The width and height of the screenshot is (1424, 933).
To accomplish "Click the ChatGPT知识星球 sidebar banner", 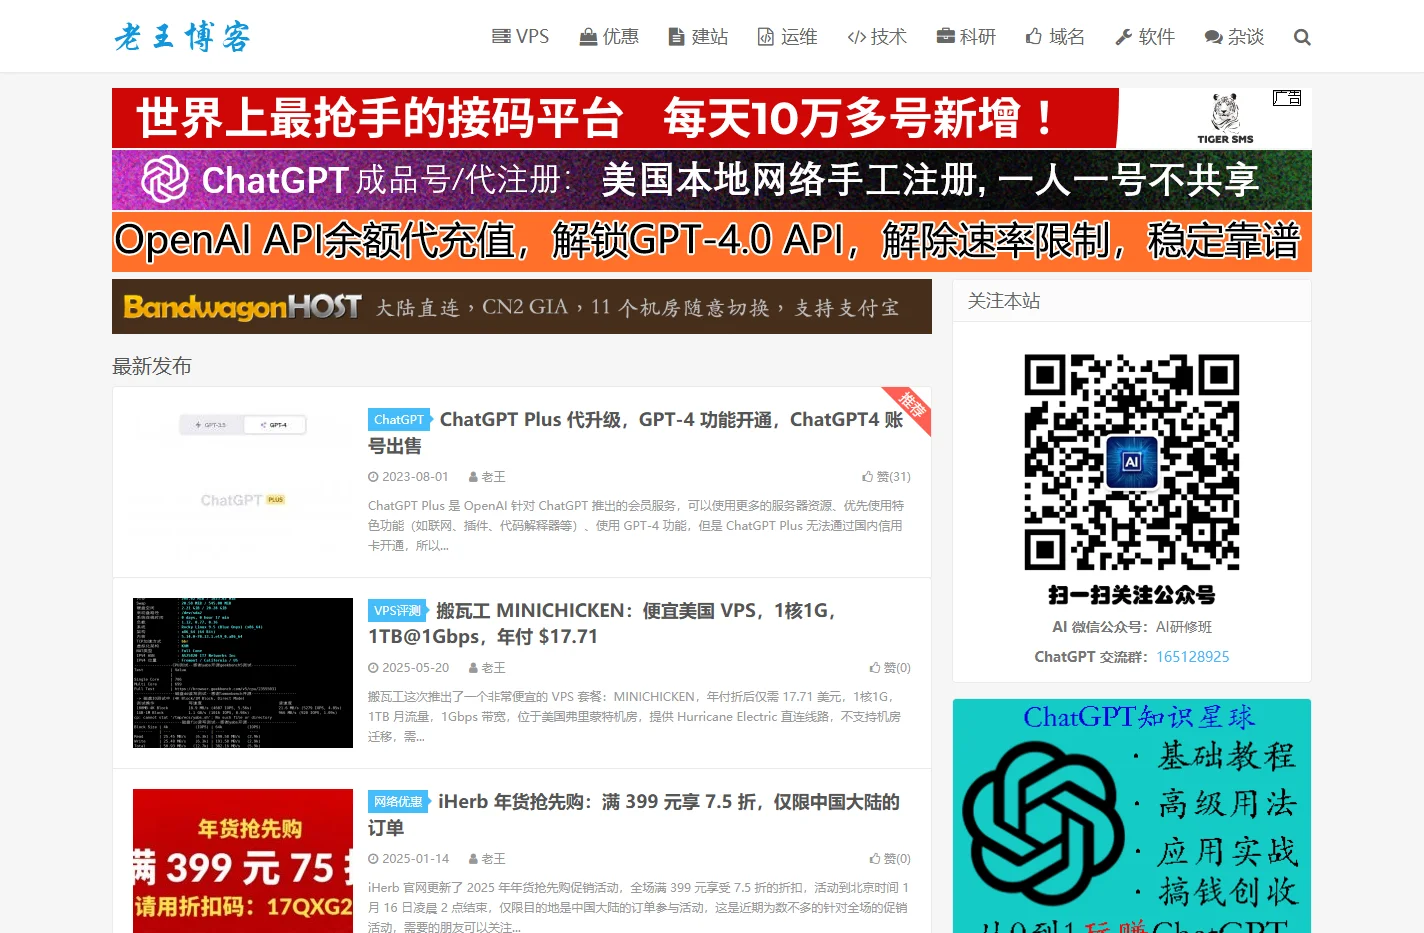I will [x=1132, y=816].
